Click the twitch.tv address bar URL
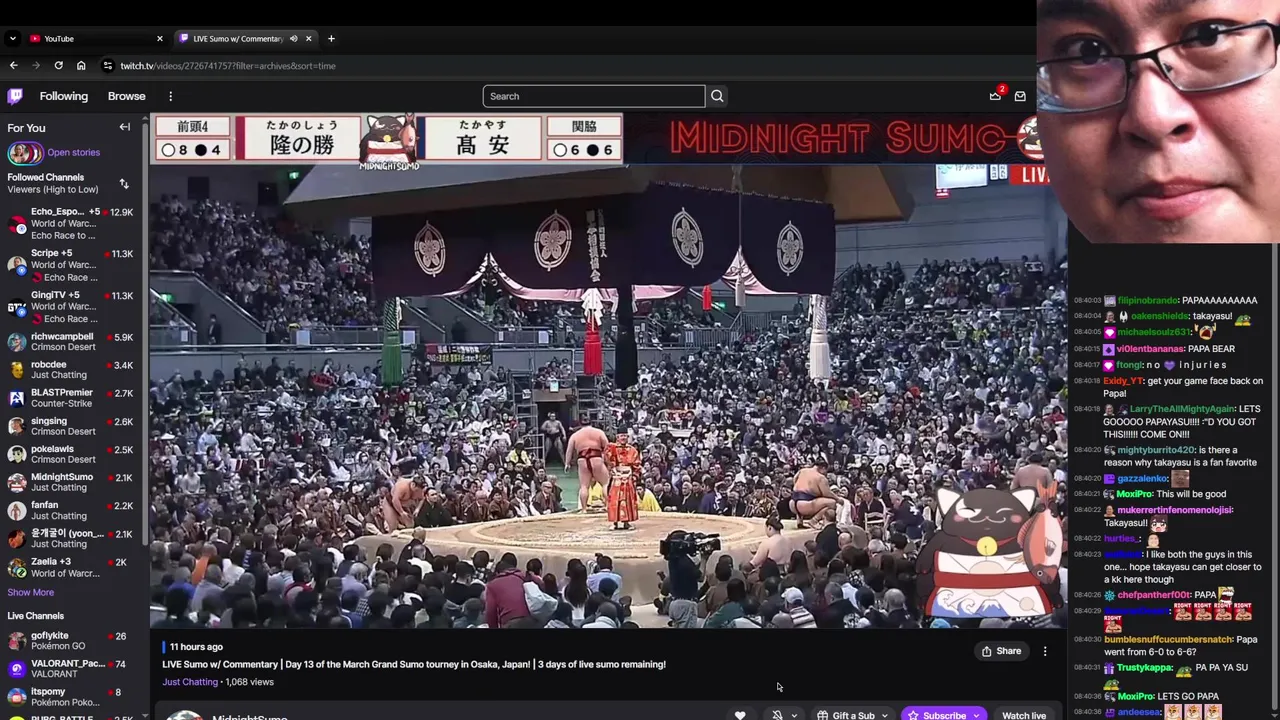This screenshot has width=1280, height=720. 228,65
